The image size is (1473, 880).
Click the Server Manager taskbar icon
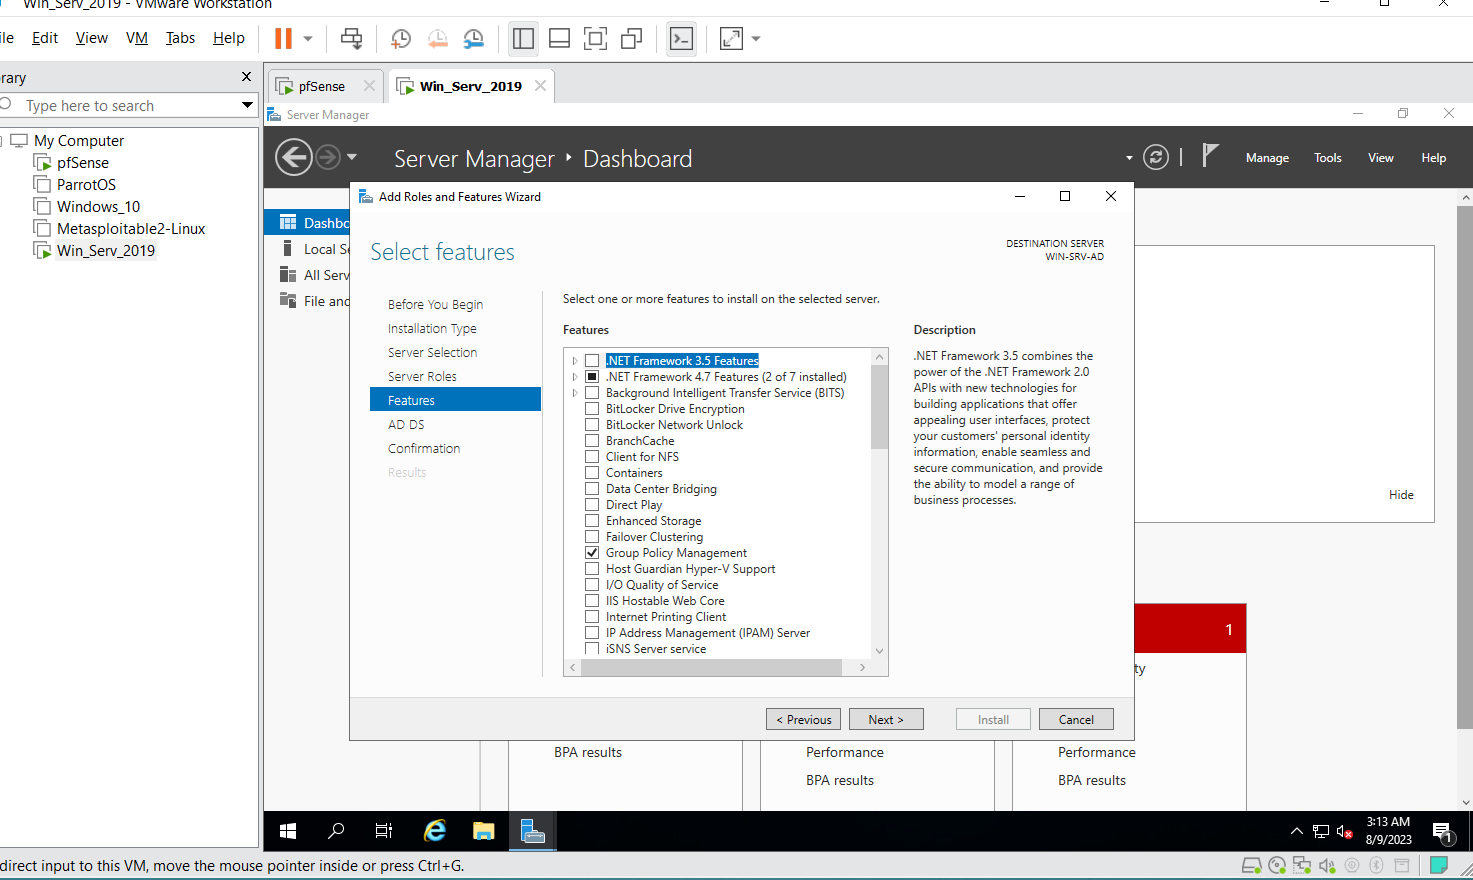click(x=533, y=831)
